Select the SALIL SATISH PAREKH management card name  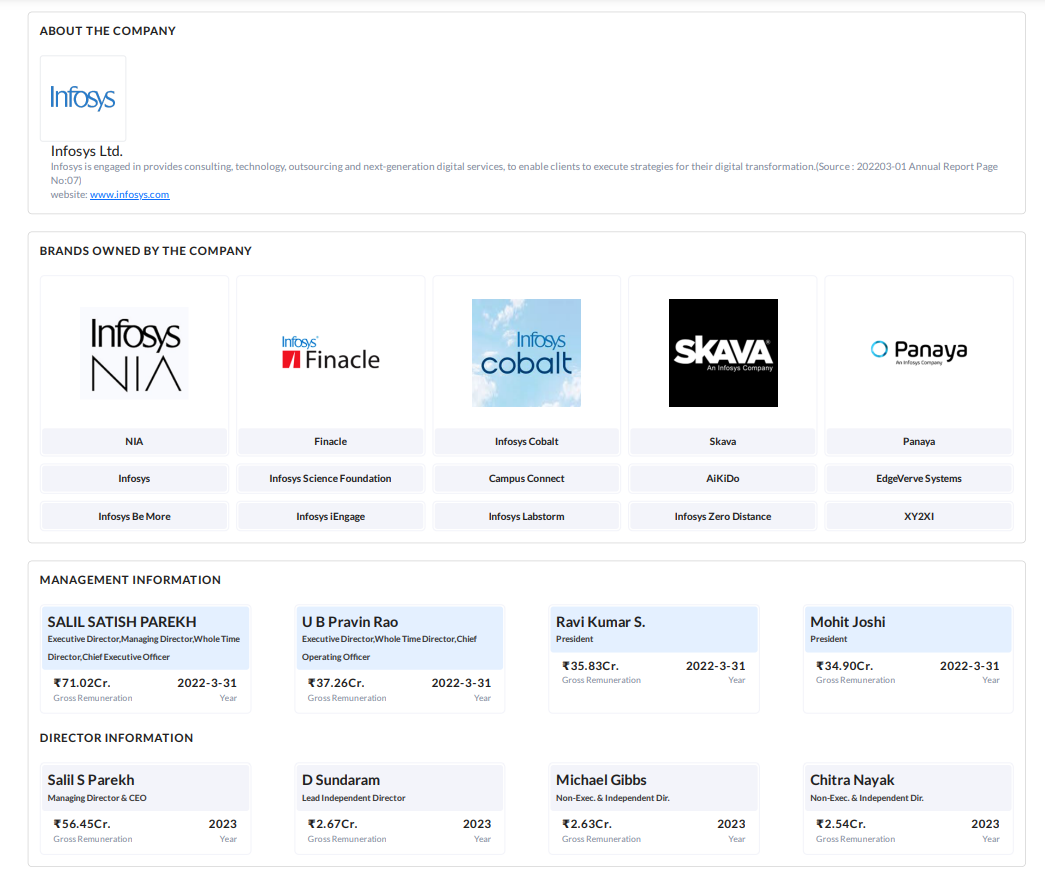tap(122, 622)
